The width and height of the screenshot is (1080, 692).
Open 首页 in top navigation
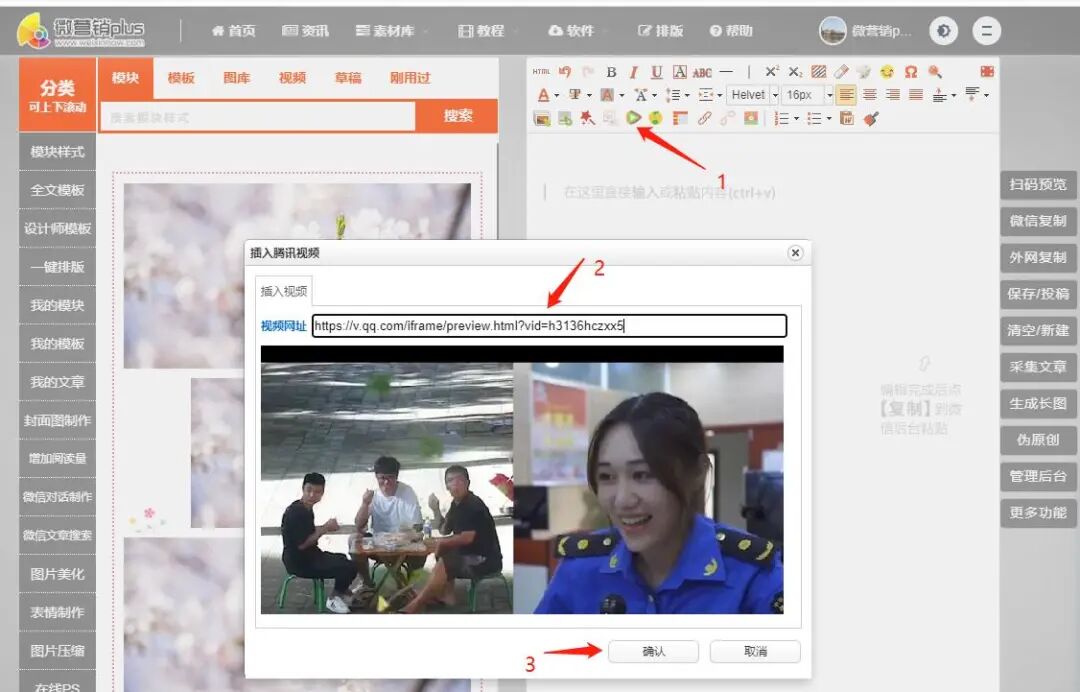pyautogui.click(x=233, y=31)
